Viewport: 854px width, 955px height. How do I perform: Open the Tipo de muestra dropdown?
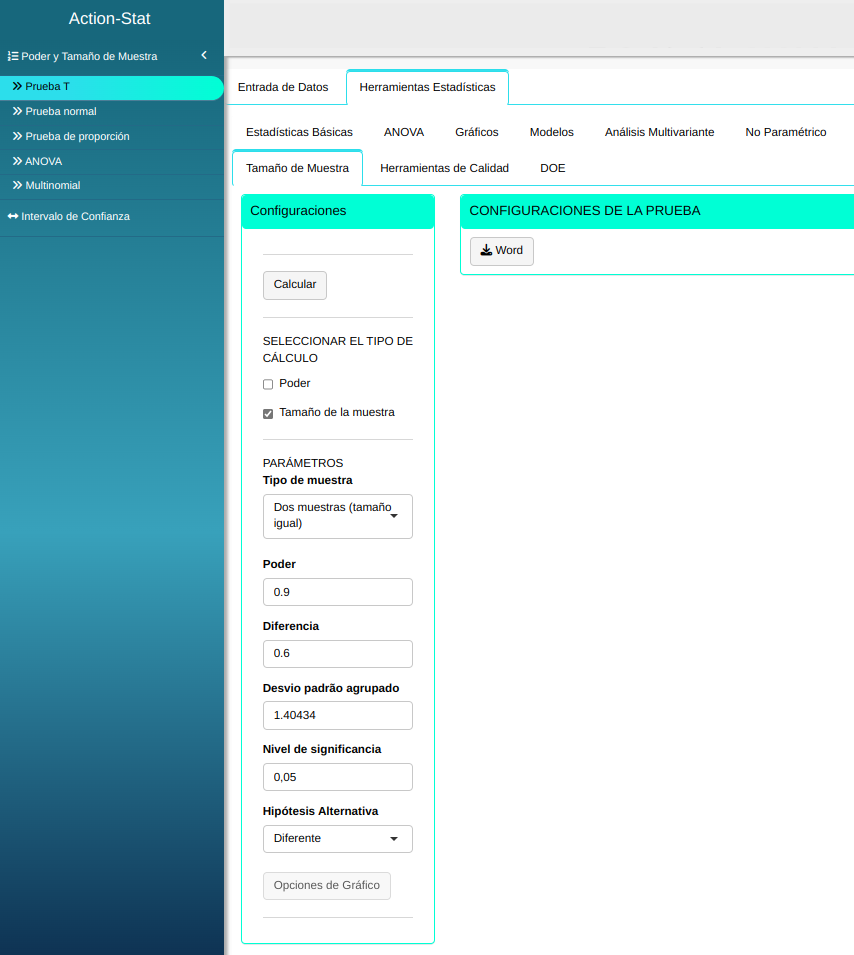[337, 516]
